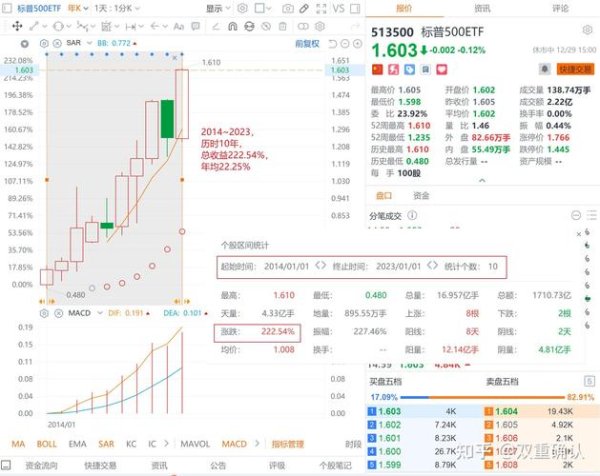This screenshot has height=476, width=600.
Task: Hide all drawings with the crossed-eye icon
Action: tap(266, 26)
